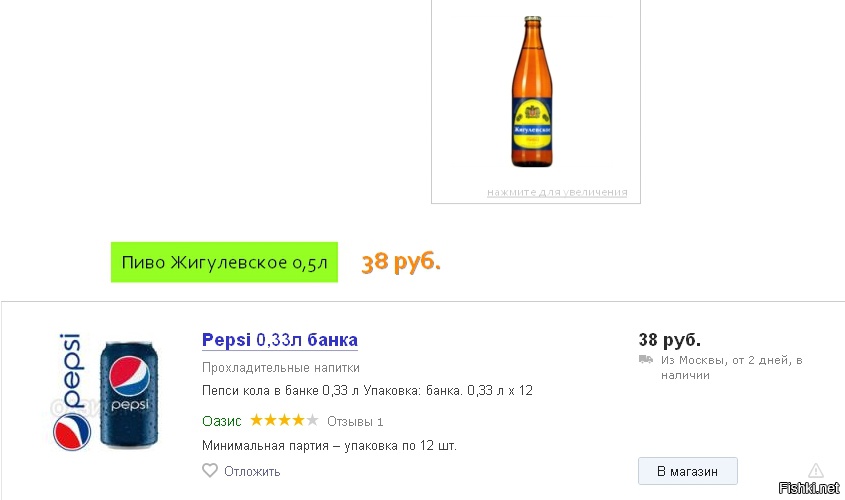845x500 pixels.
Task: Click the 'Из Москвы, от 2 дней' delivery text
Action: click(x=731, y=360)
